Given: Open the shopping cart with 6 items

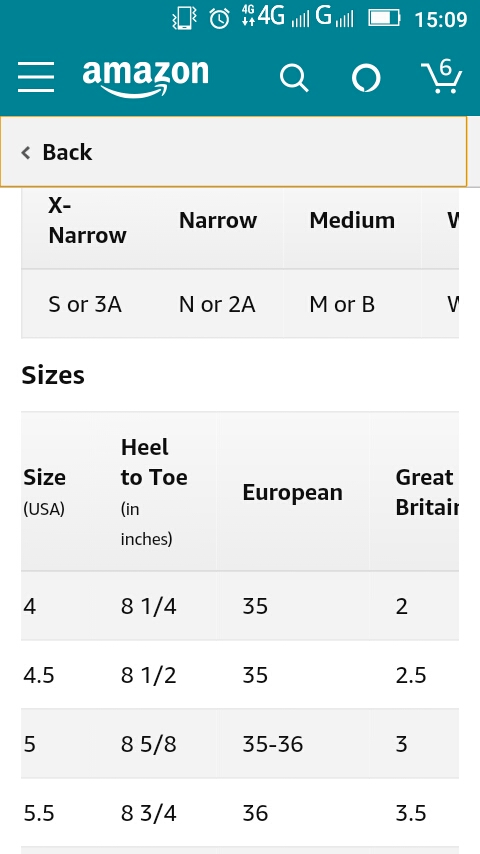Looking at the screenshot, I should pos(441,76).
